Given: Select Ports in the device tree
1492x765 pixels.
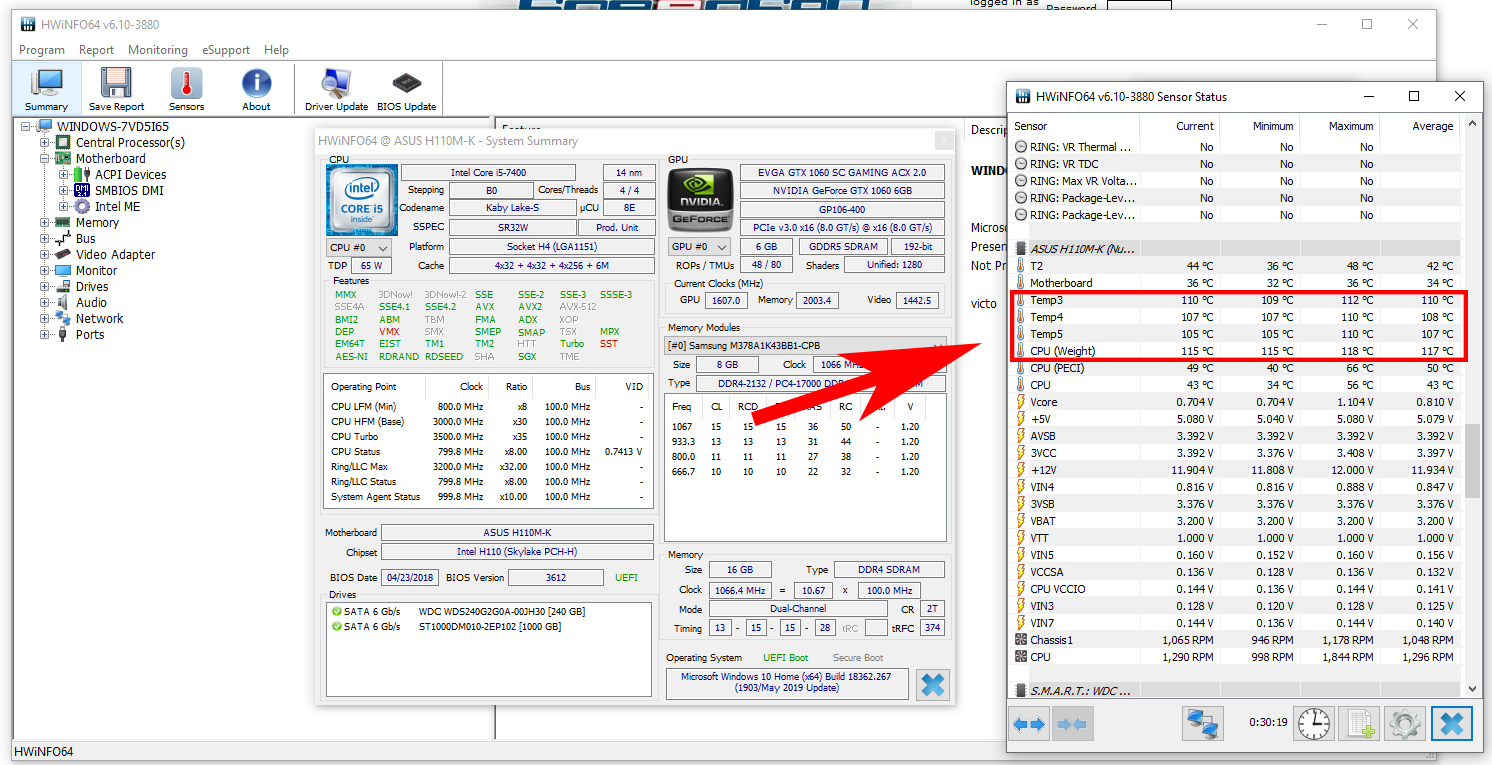Looking at the screenshot, I should [x=89, y=335].
